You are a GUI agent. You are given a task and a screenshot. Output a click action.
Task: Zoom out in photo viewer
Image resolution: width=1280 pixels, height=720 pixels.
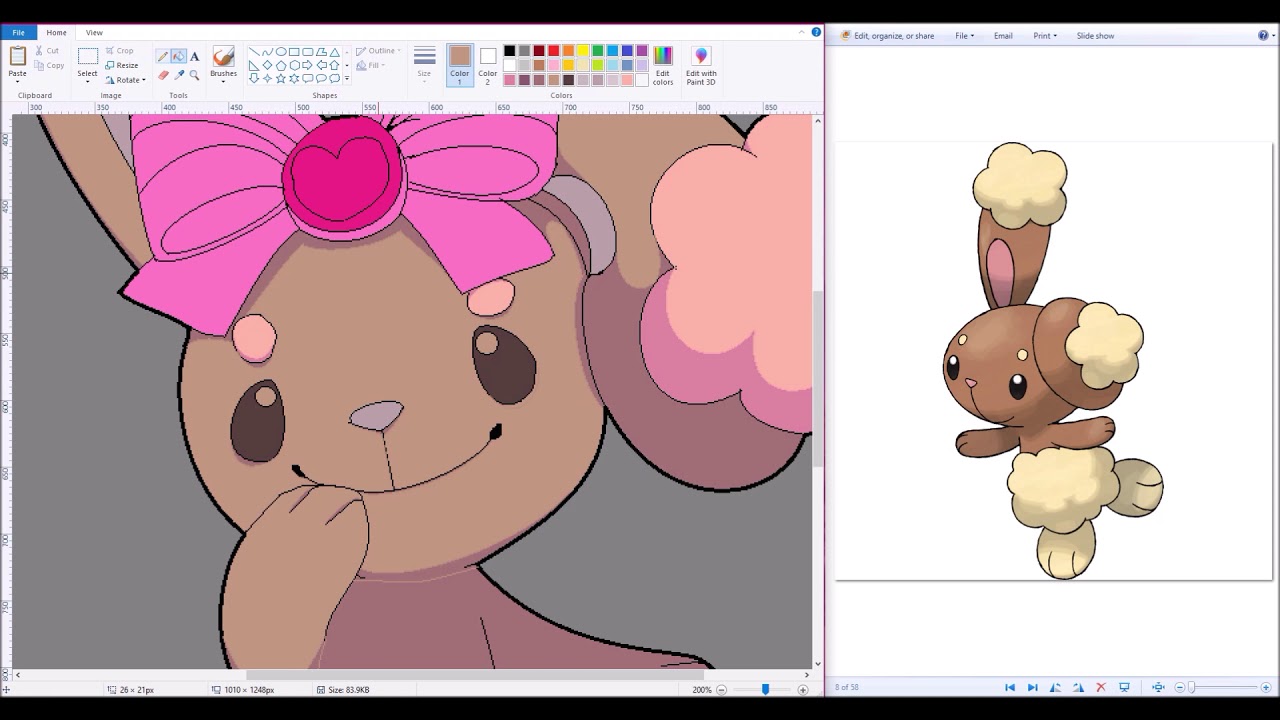point(1180,687)
